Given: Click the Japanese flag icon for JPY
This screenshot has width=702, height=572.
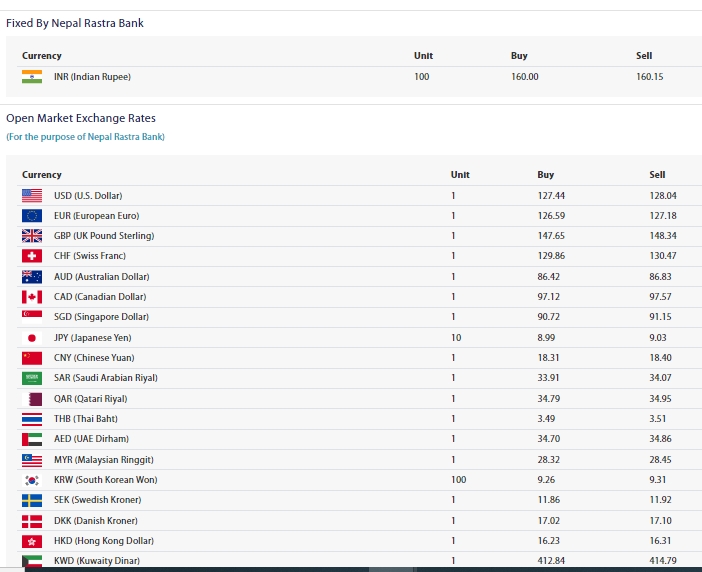Looking at the screenshot, I should click(x=32, y=338).
